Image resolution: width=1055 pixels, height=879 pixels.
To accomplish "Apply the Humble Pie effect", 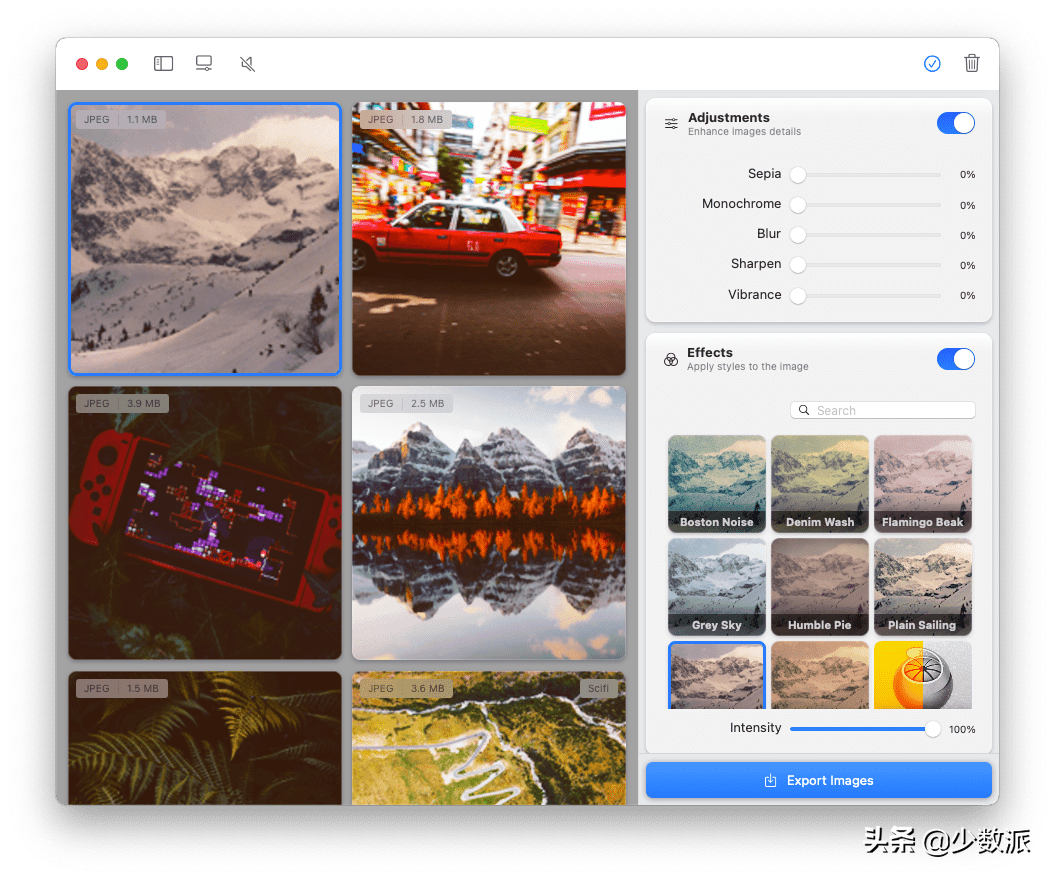I will pyautogui.click(x=820, y=587).
